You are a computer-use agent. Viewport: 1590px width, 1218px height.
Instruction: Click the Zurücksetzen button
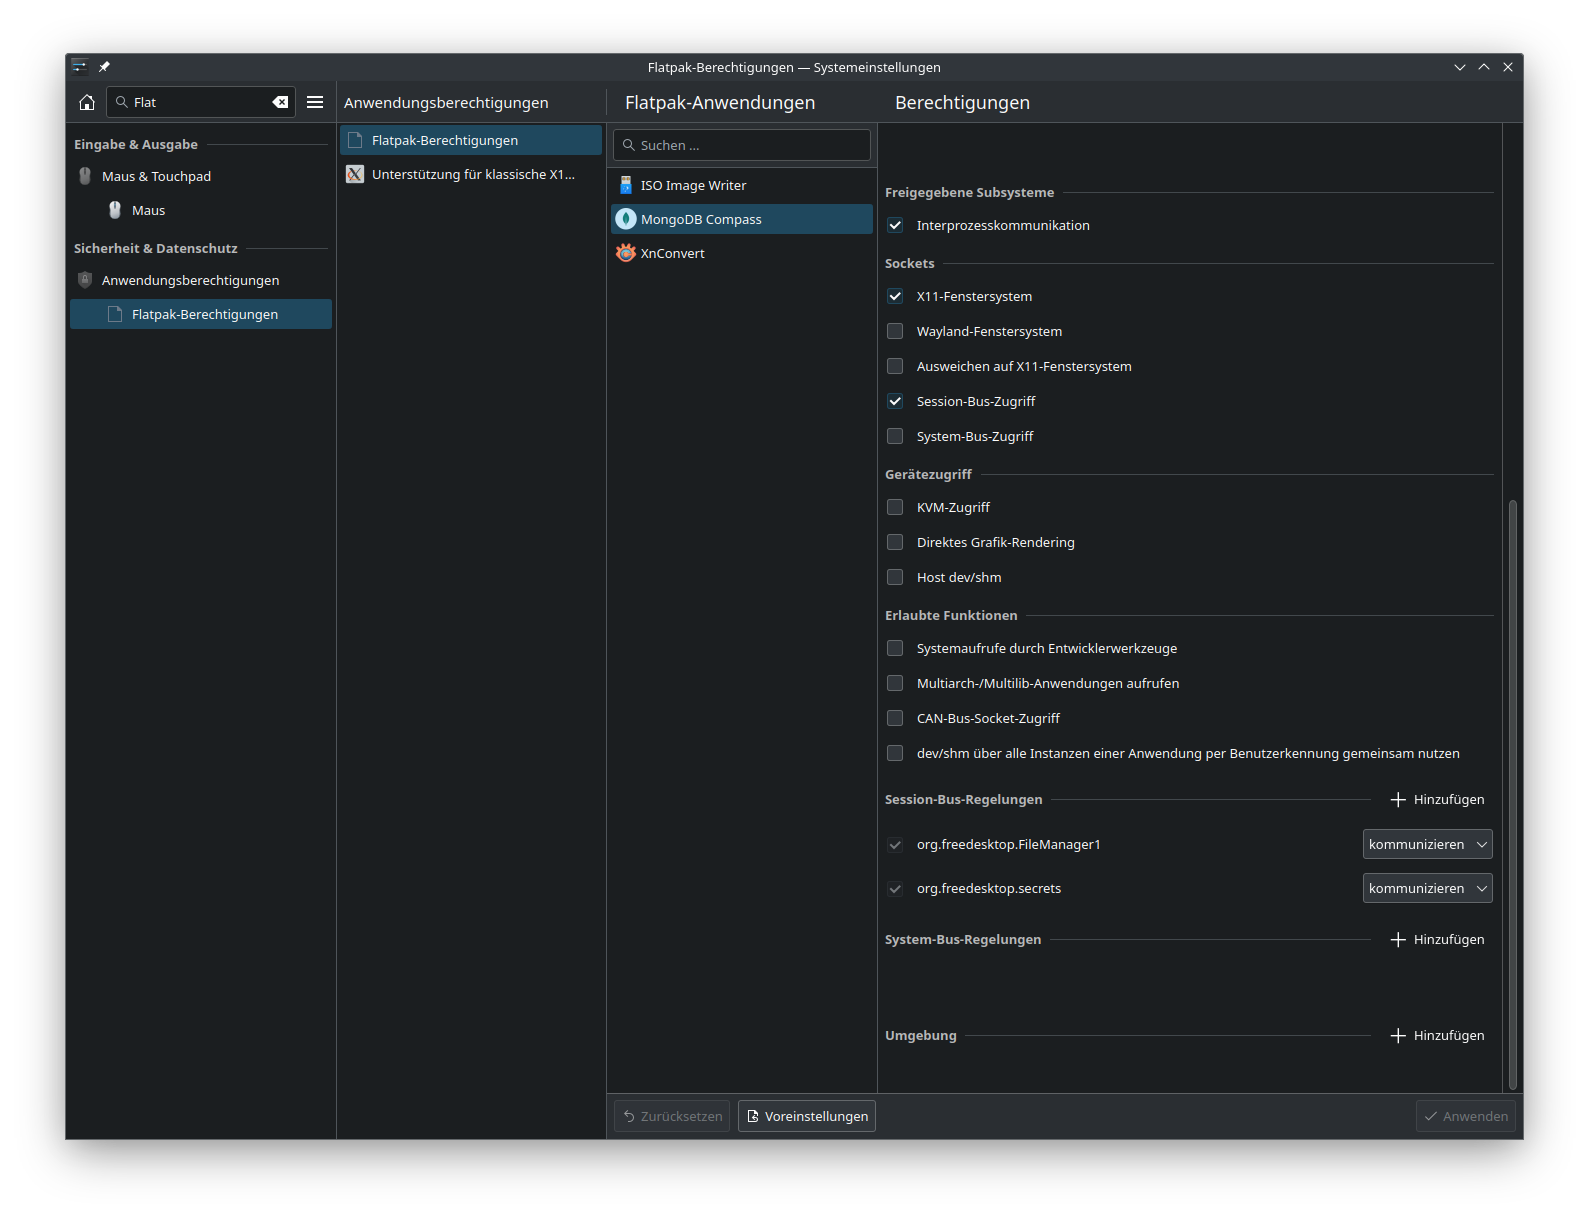[672, 1116]
